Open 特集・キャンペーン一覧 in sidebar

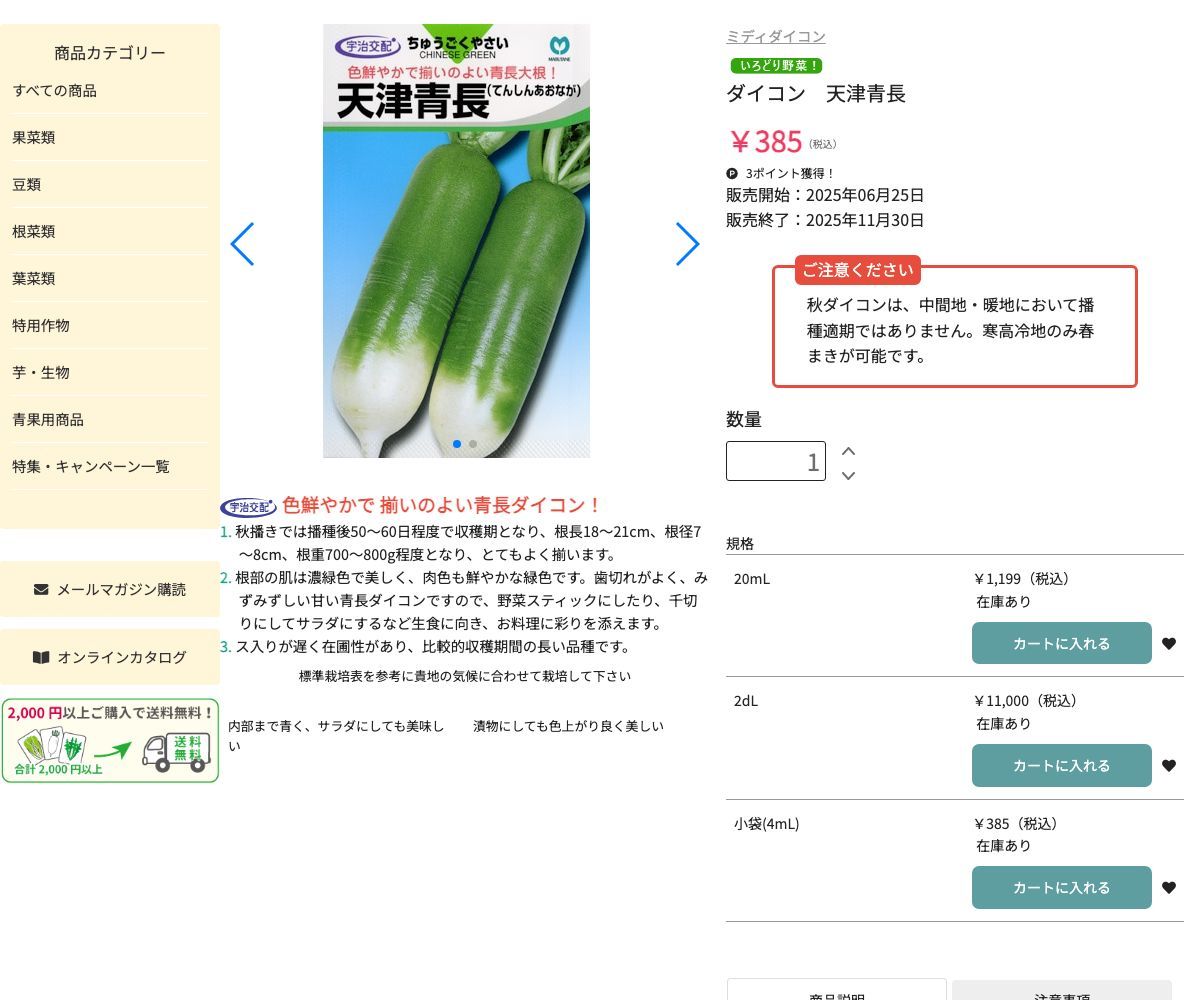tap(91, 467)
